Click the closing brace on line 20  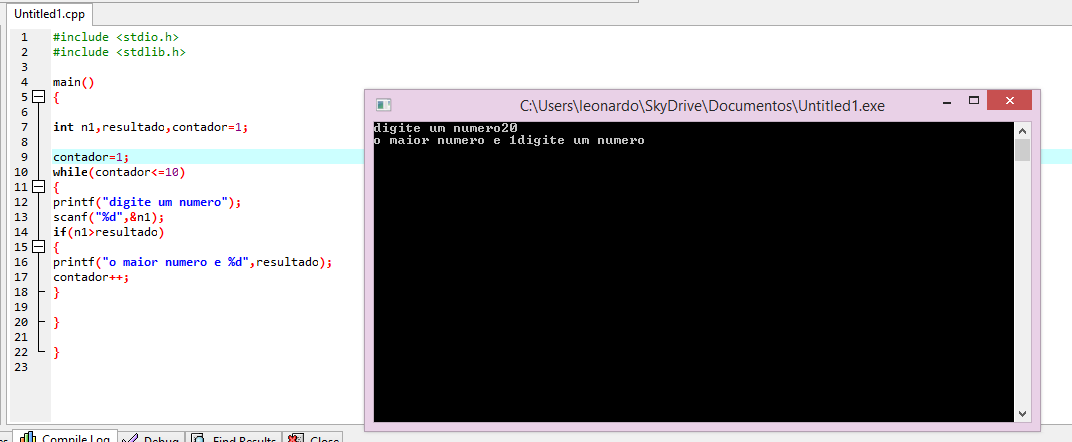(56, 322)
